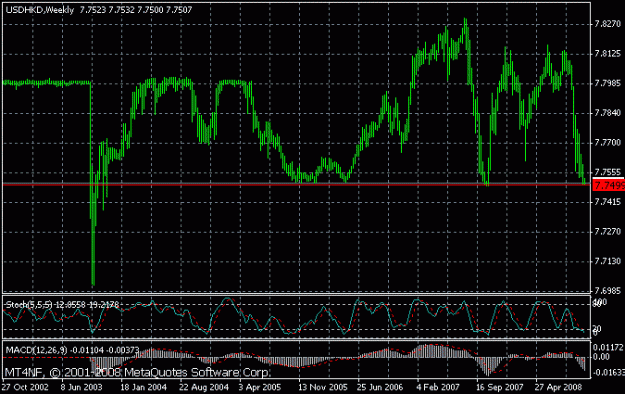Click the 16 Sep 2007 date label
Screen dimensions: 625x394
[499, 387]
